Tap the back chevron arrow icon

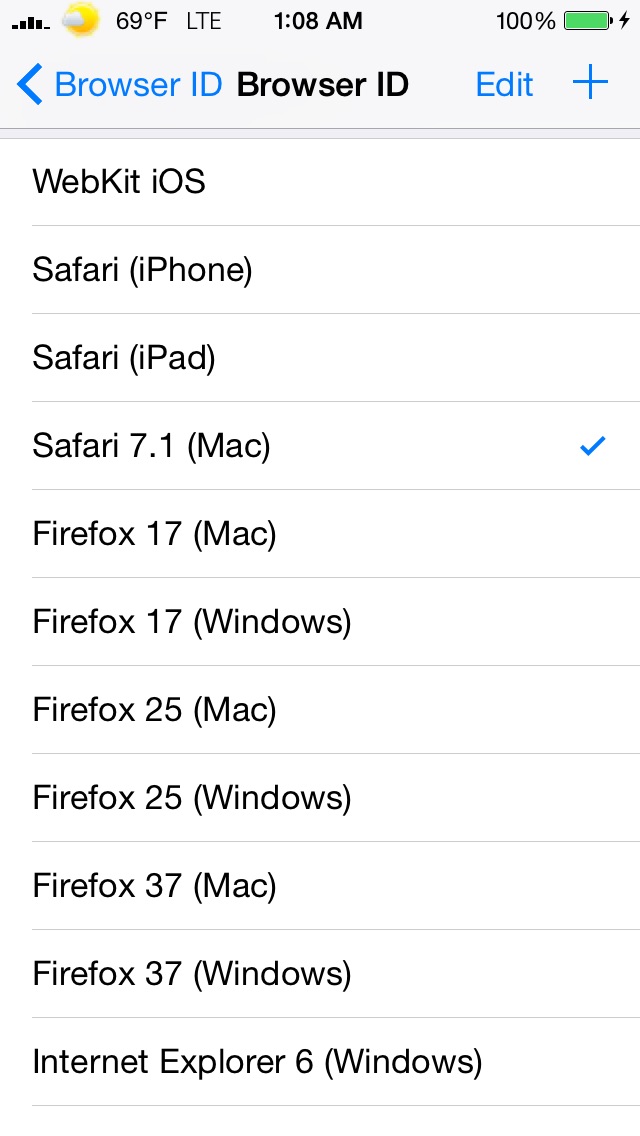(x=30, y=84)
